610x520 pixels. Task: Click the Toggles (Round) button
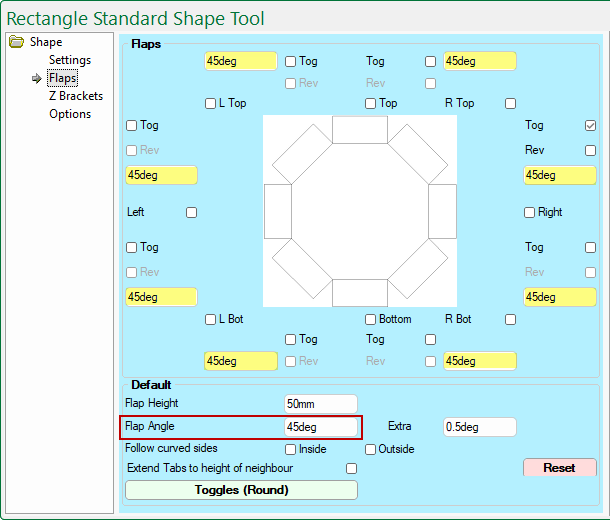tap(241, 490)
